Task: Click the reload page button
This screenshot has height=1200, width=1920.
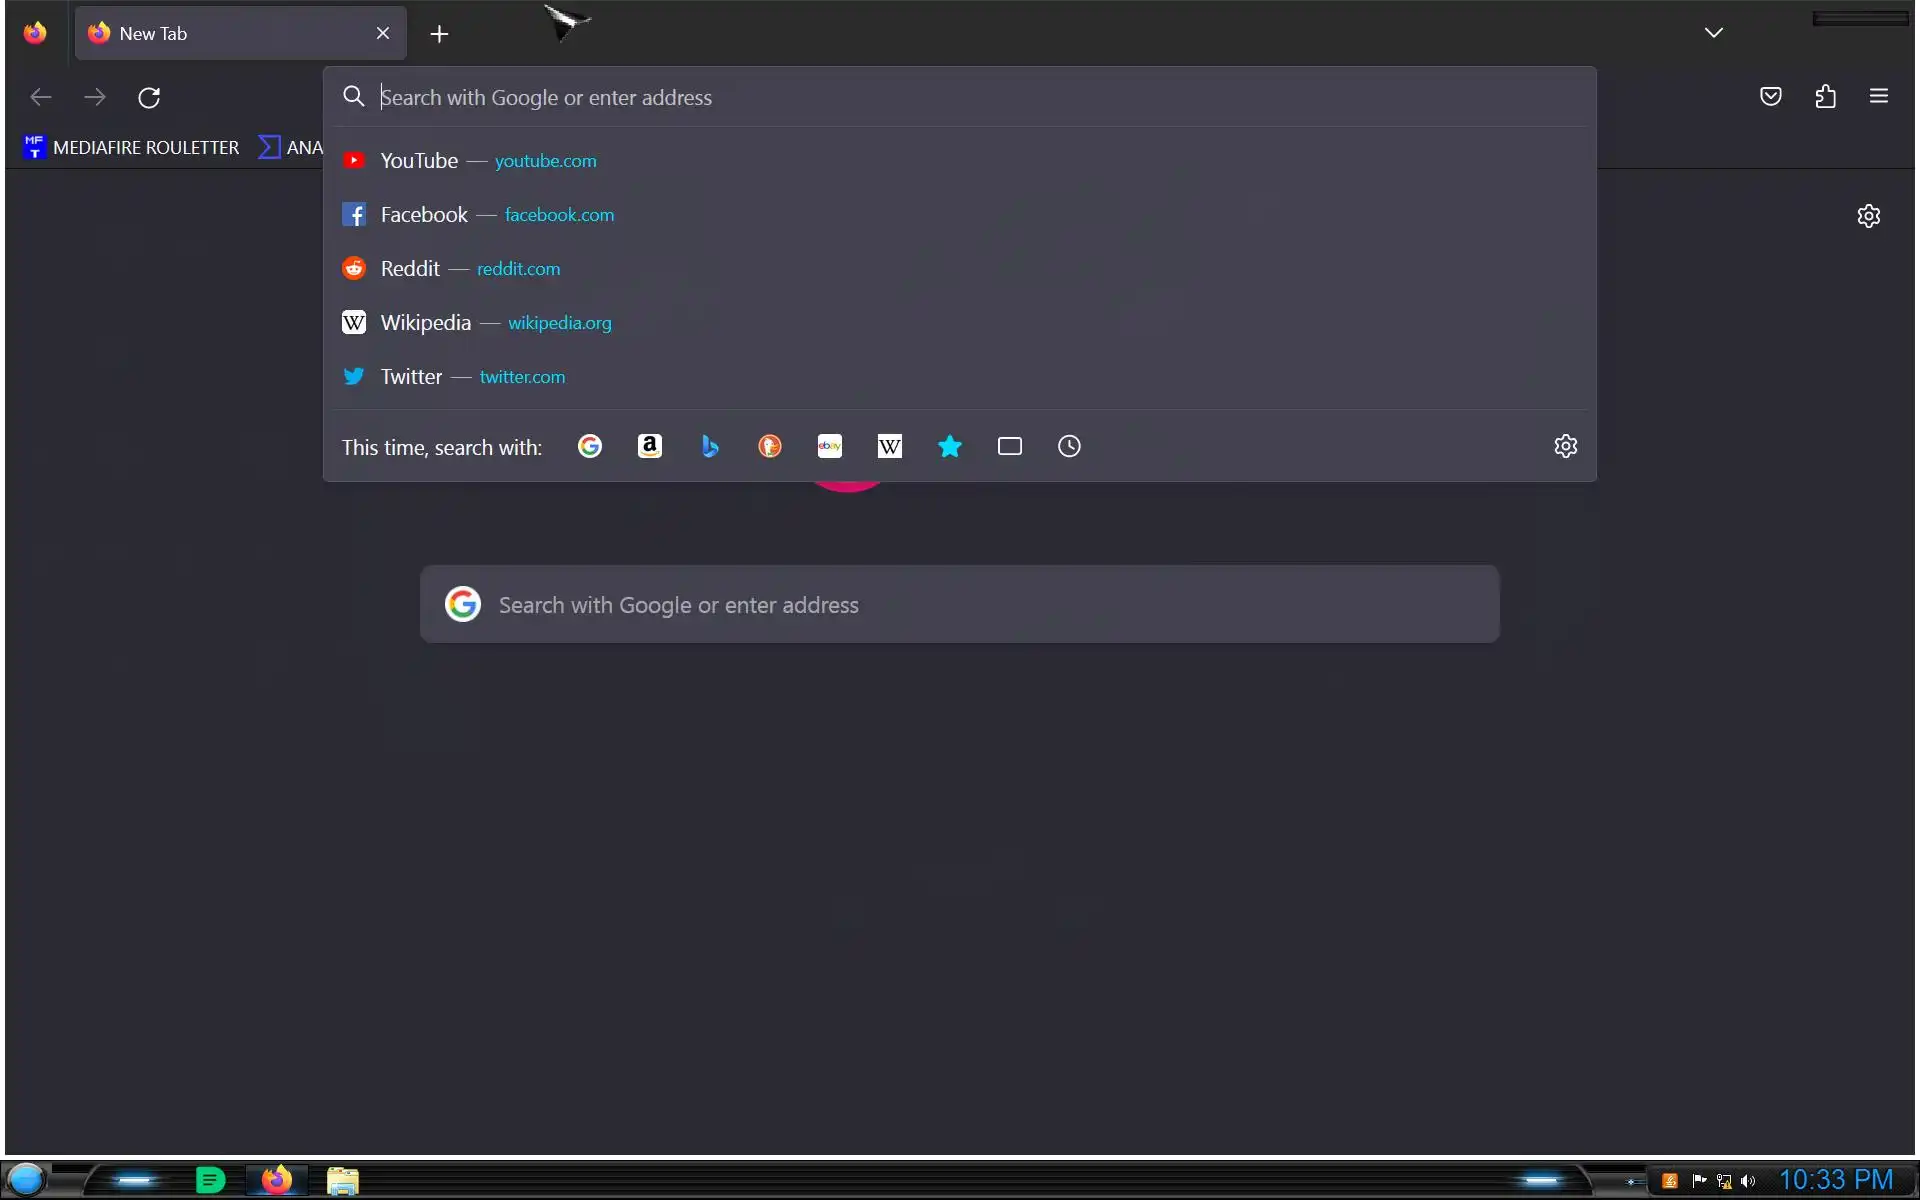Action: point(149,98)
